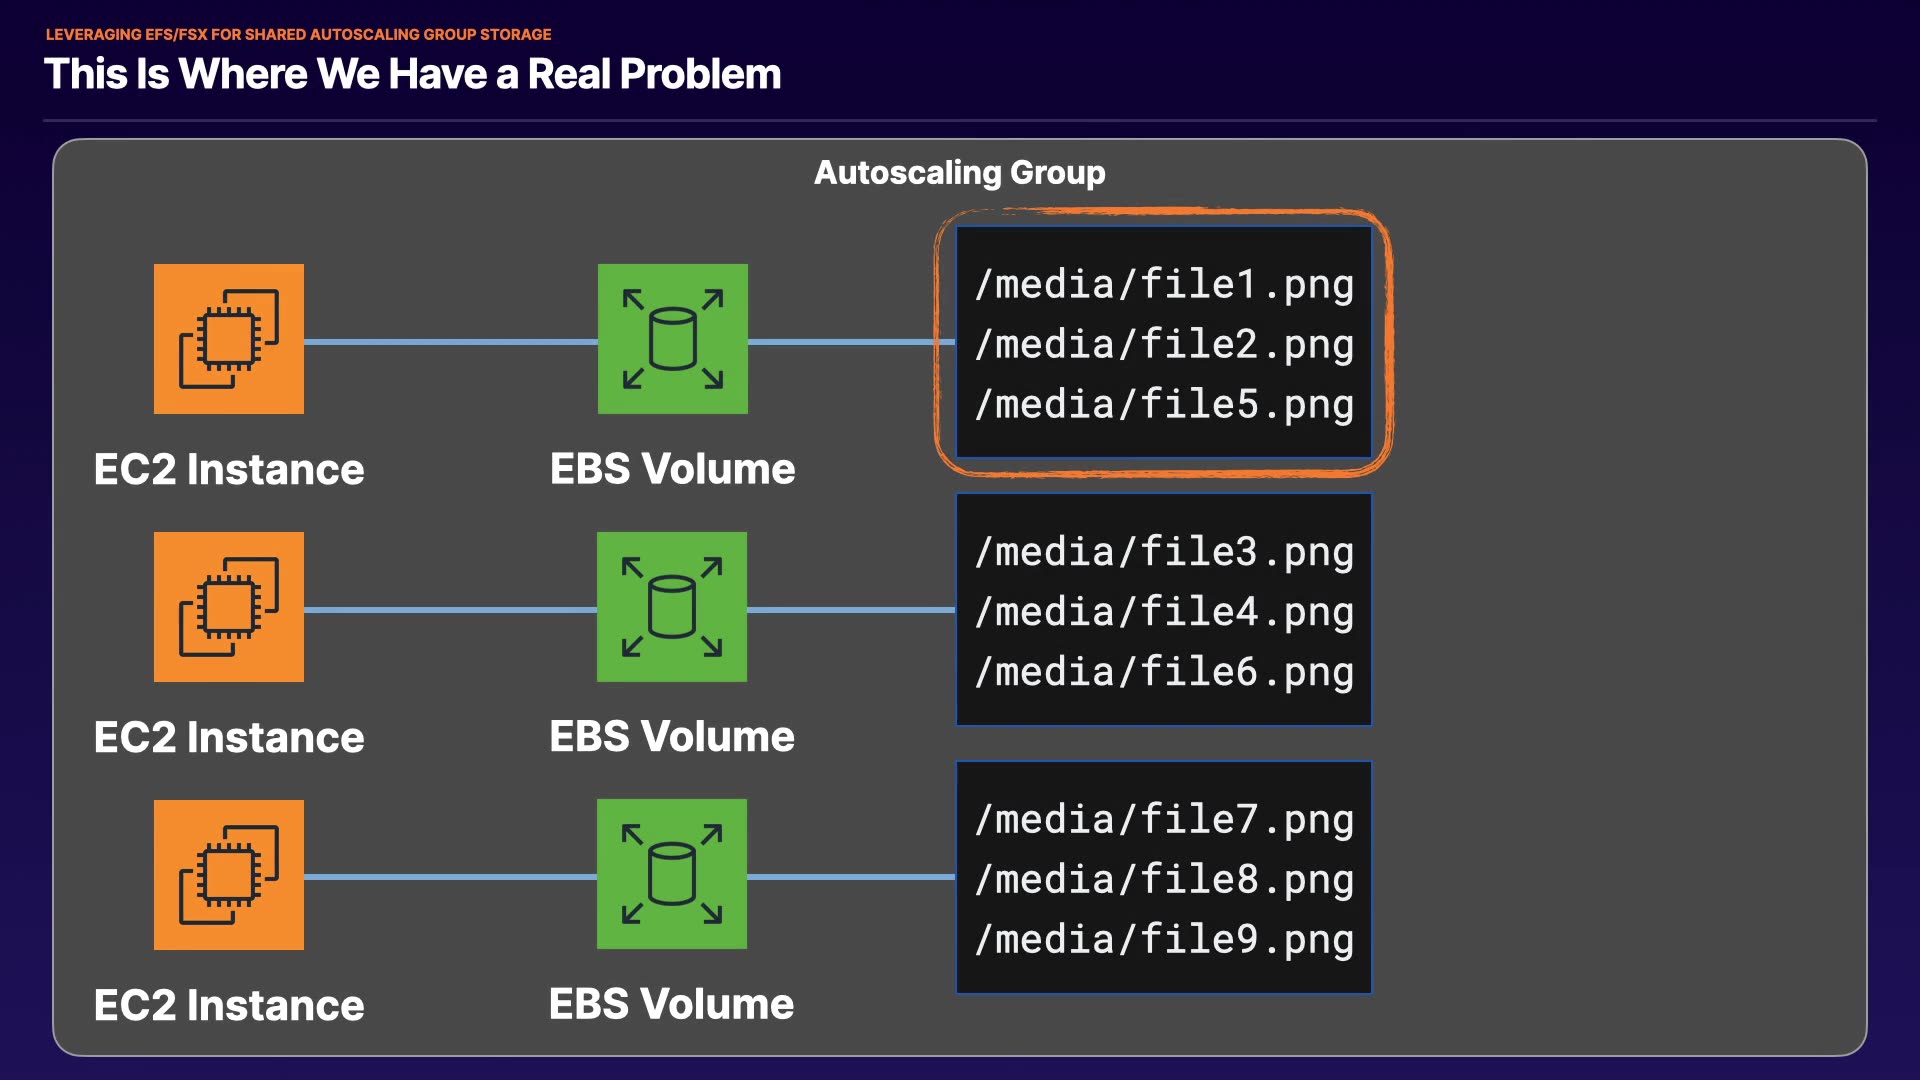Click the /media/file7.png entry
Image resolution: width=1920 pixels, height=1080 pixels.
coord(1164,820)
